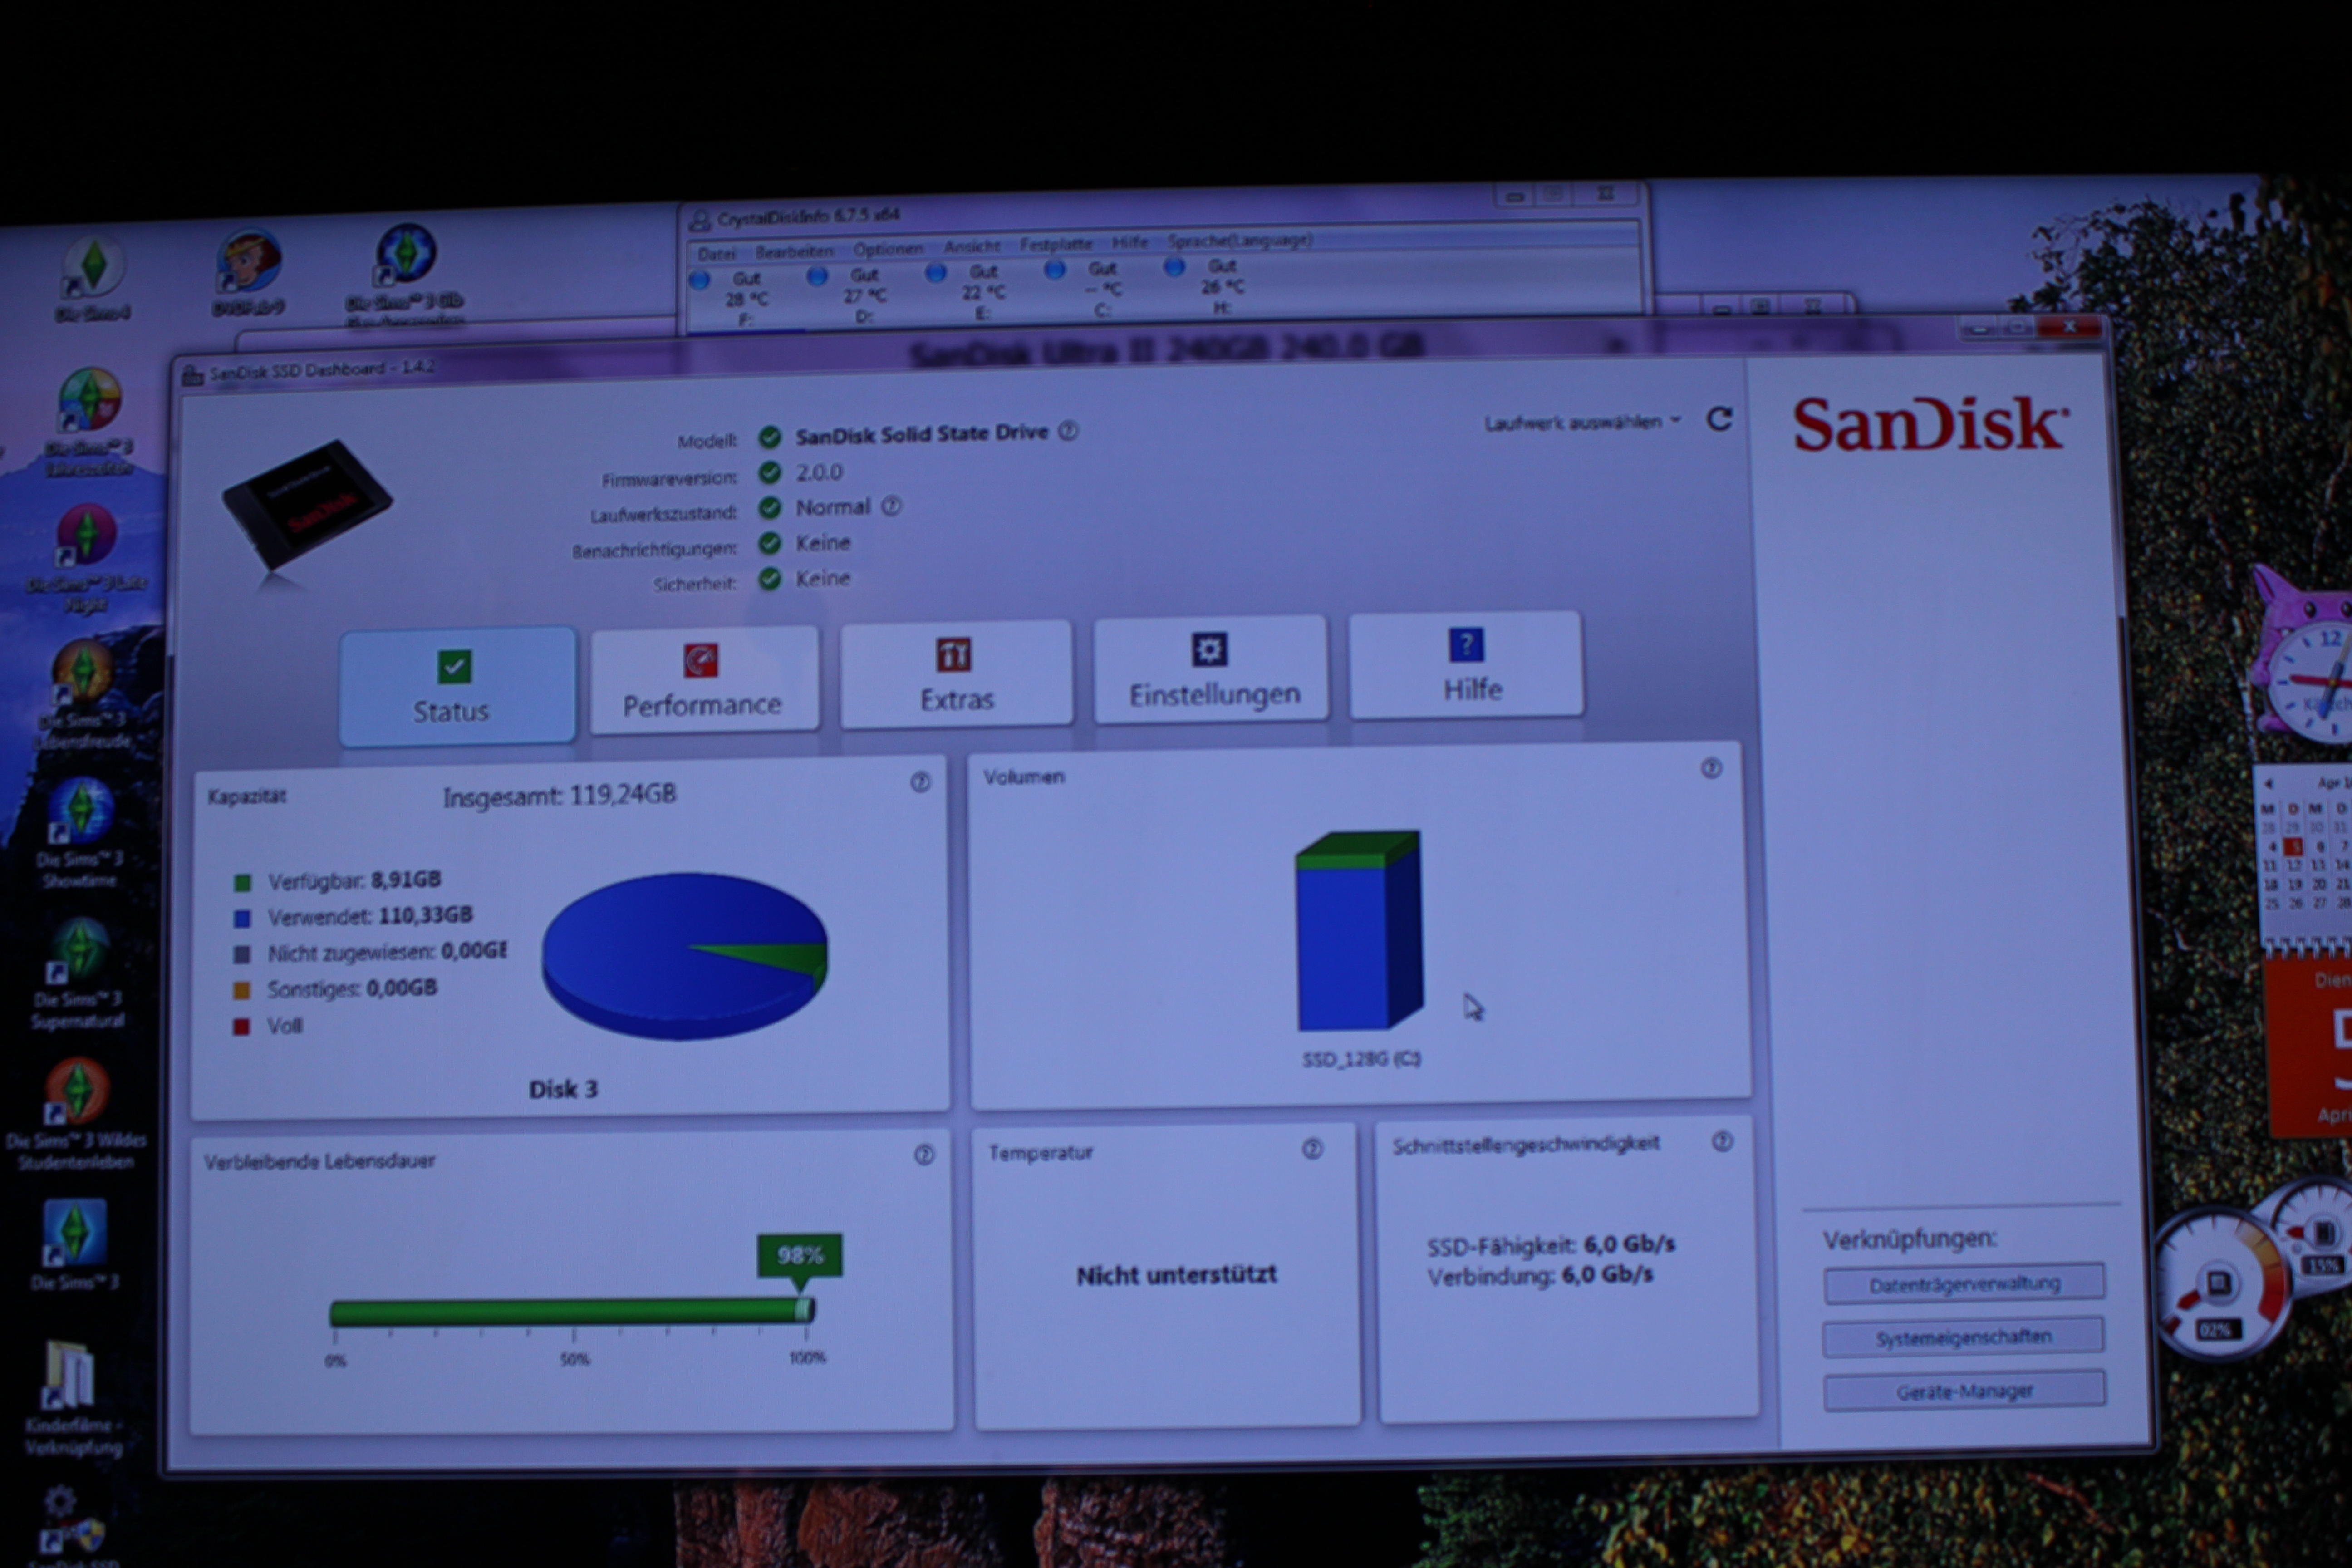Open Systemeigenschaften shortcut button
The width and height of the screenshot is (2352, 1568).
[1963, 1337]
